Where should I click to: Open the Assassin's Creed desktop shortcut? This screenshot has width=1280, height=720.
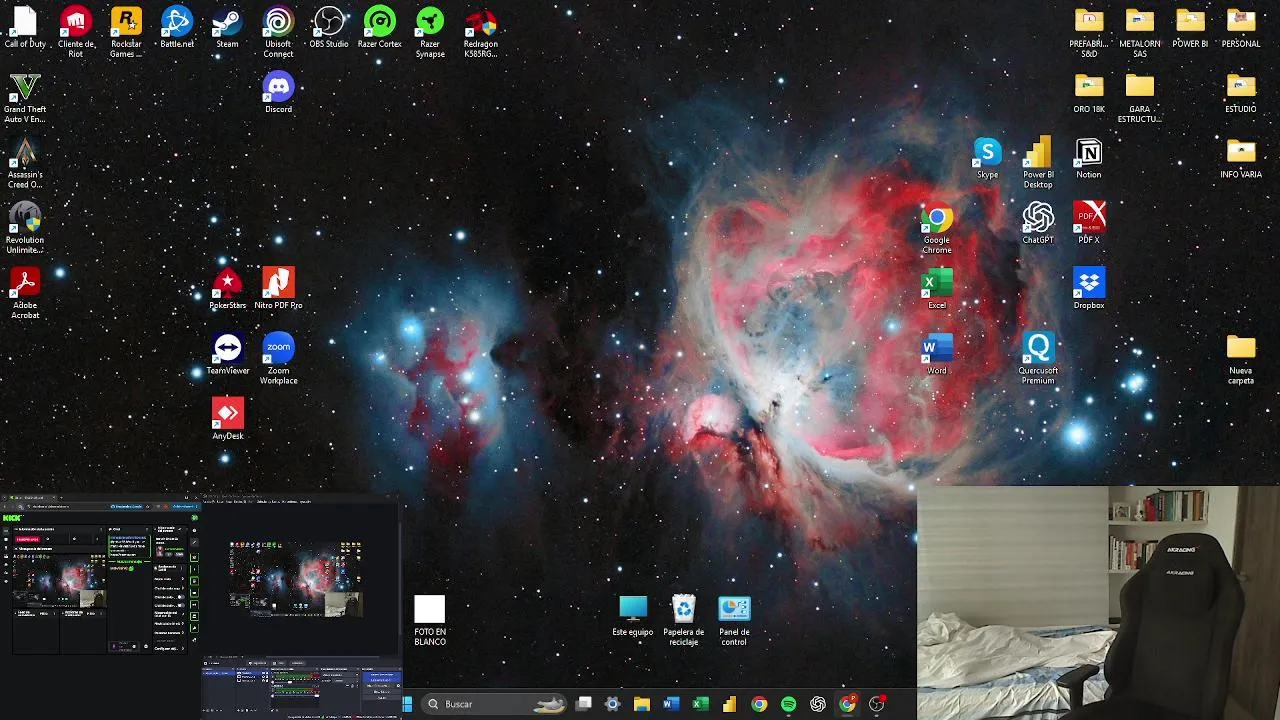(25, 163)
